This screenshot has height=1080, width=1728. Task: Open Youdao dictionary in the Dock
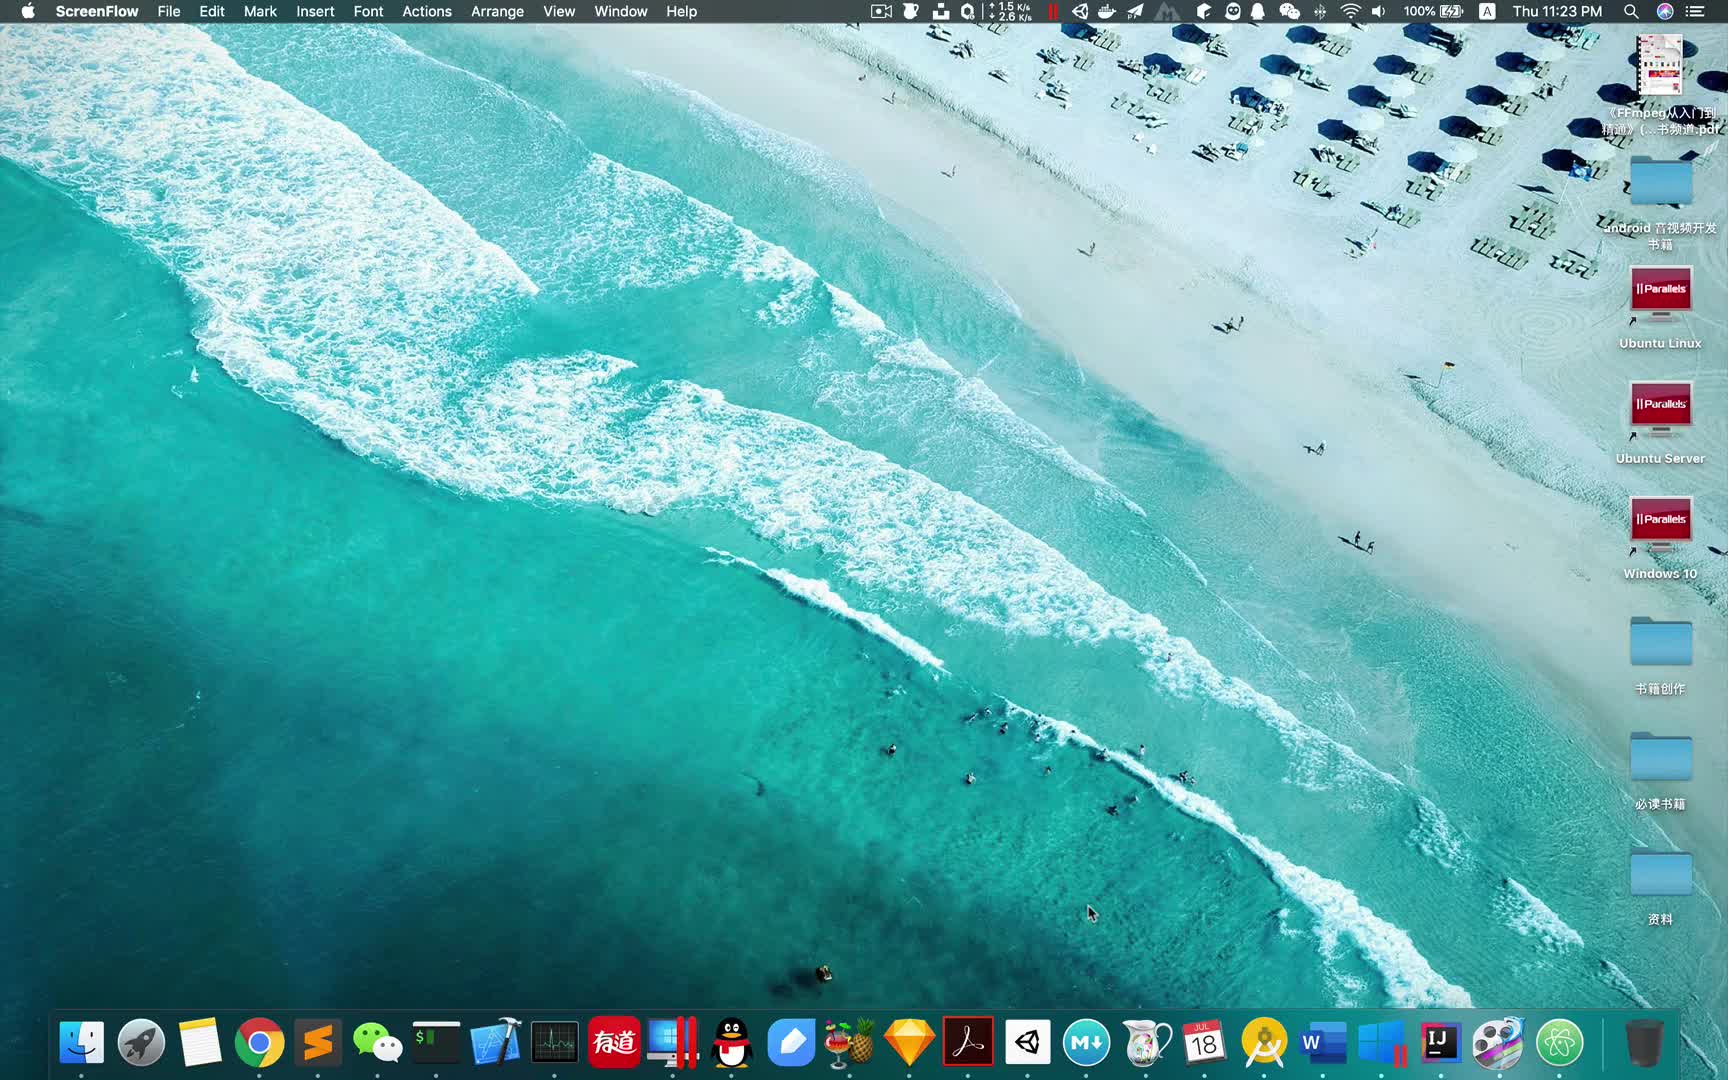point(613,1043)
